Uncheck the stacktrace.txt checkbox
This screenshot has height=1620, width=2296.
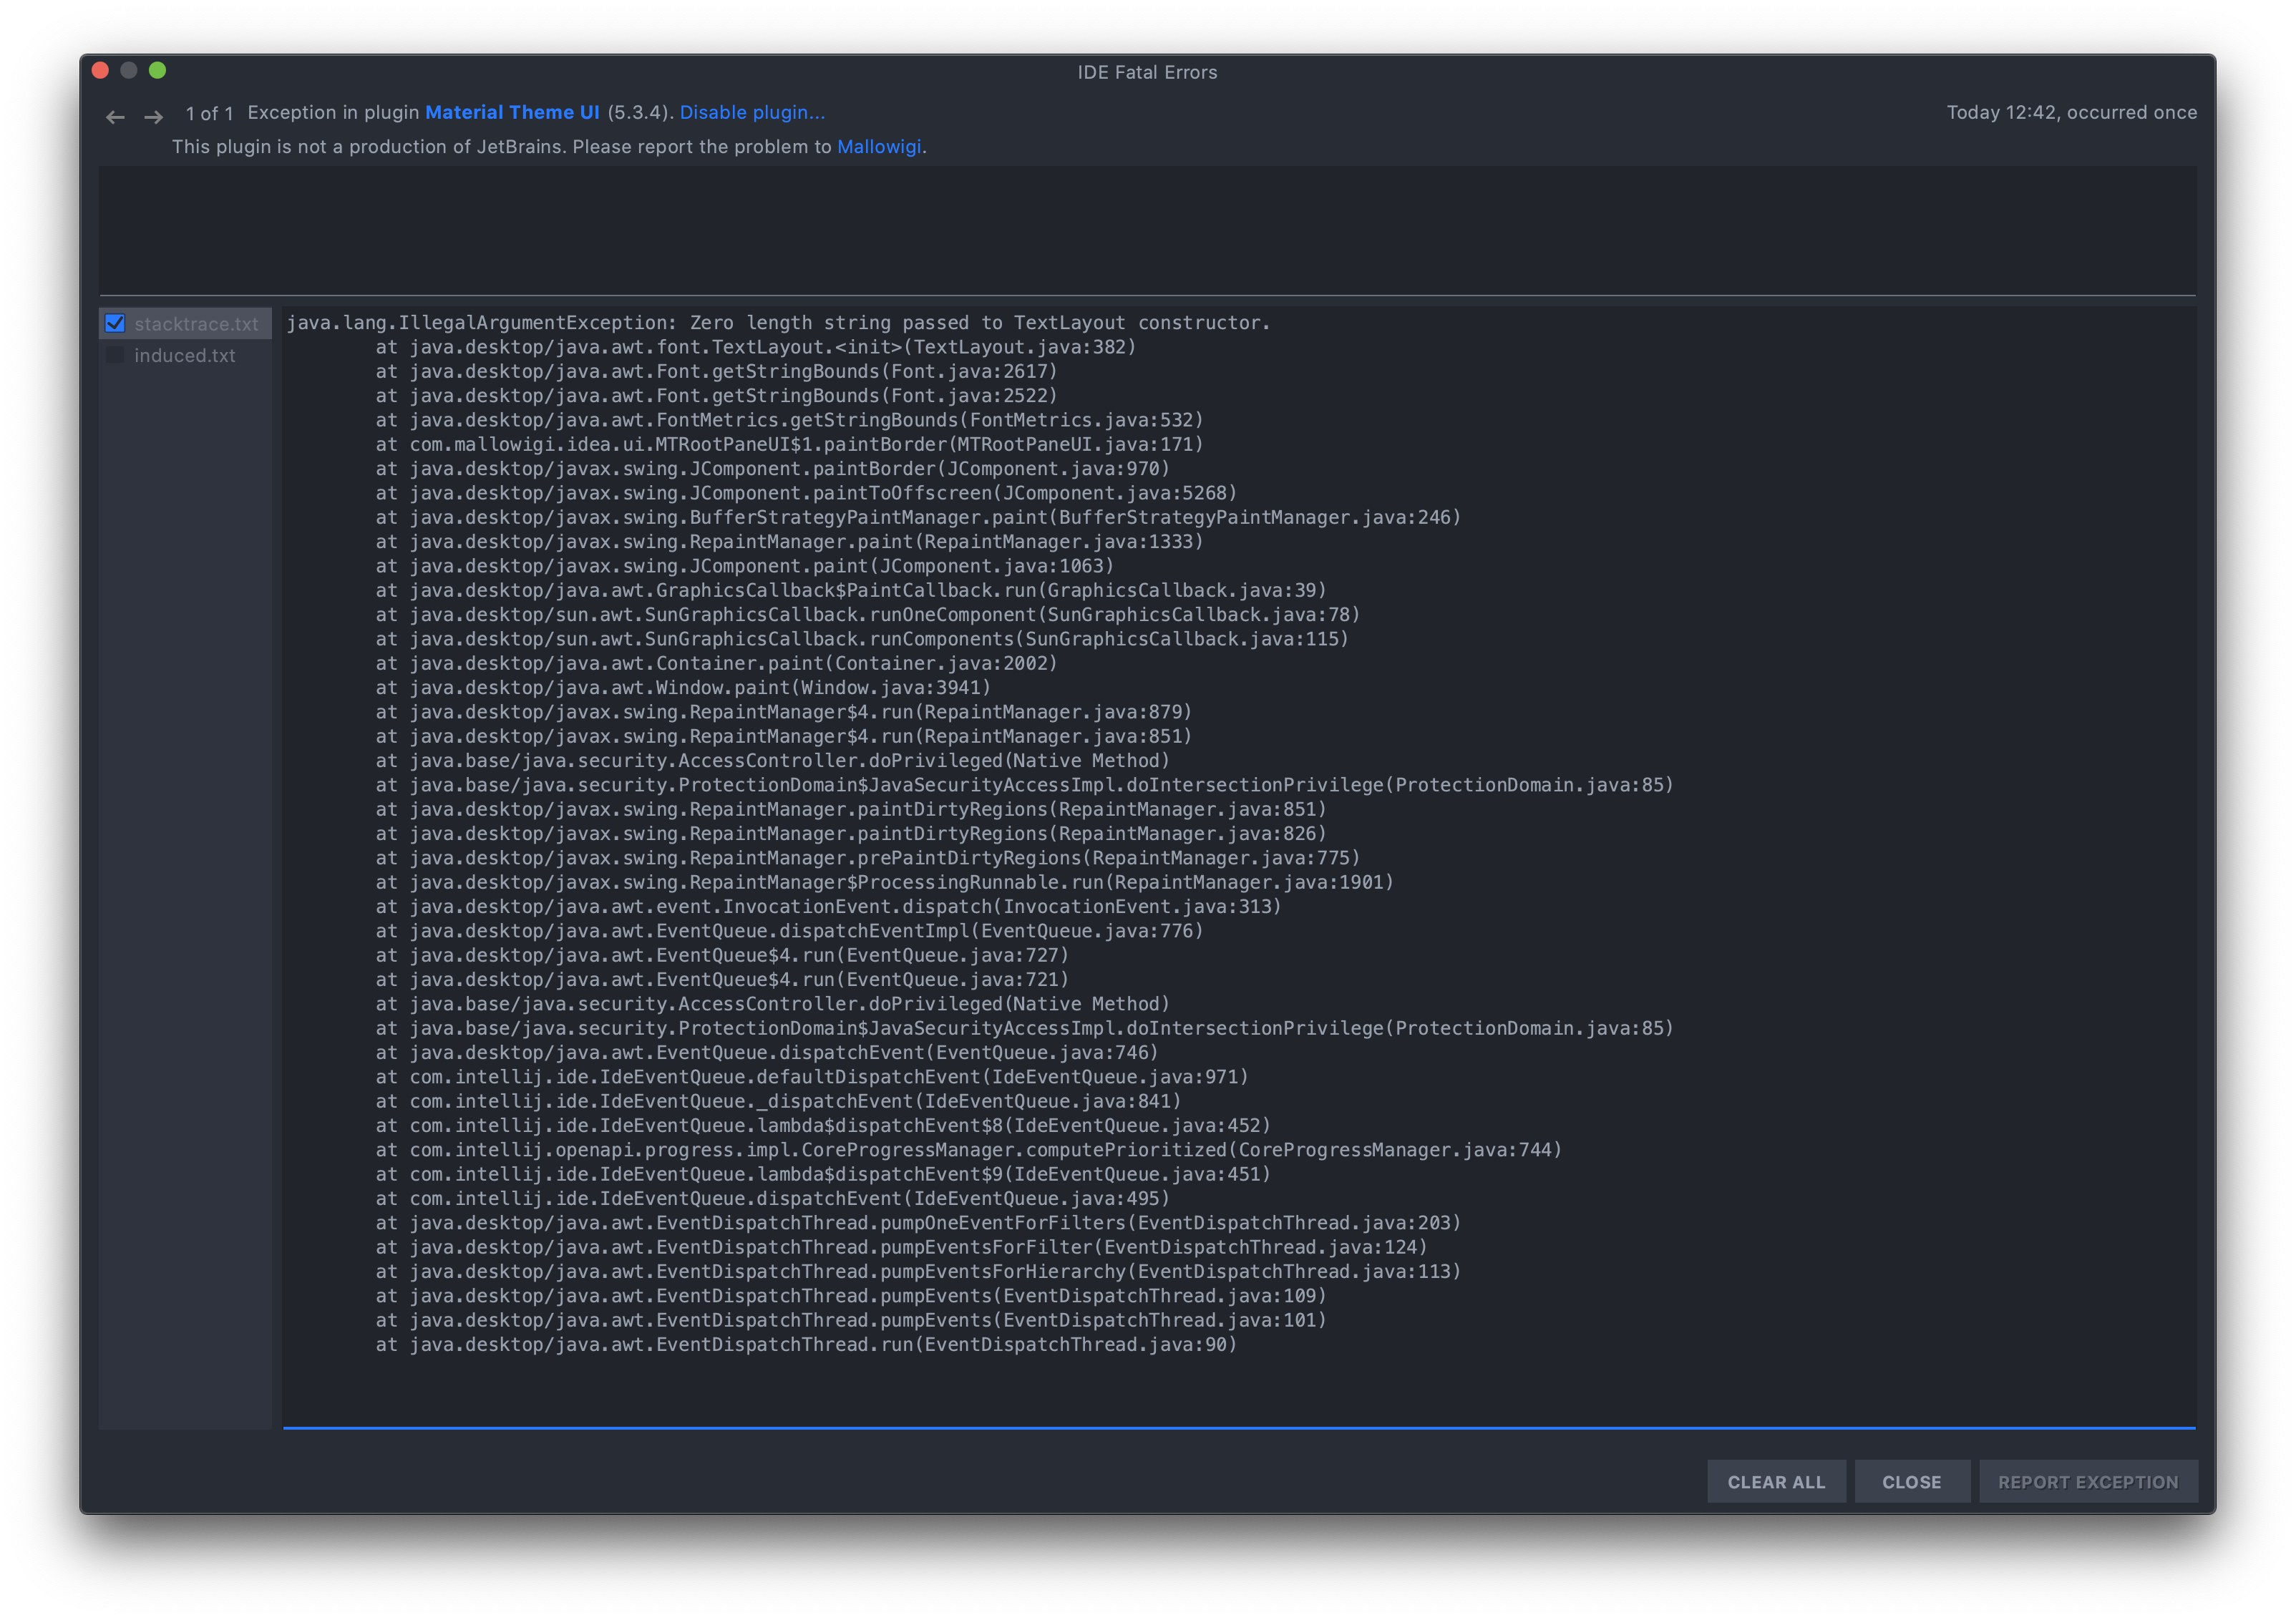coord(115,322)
